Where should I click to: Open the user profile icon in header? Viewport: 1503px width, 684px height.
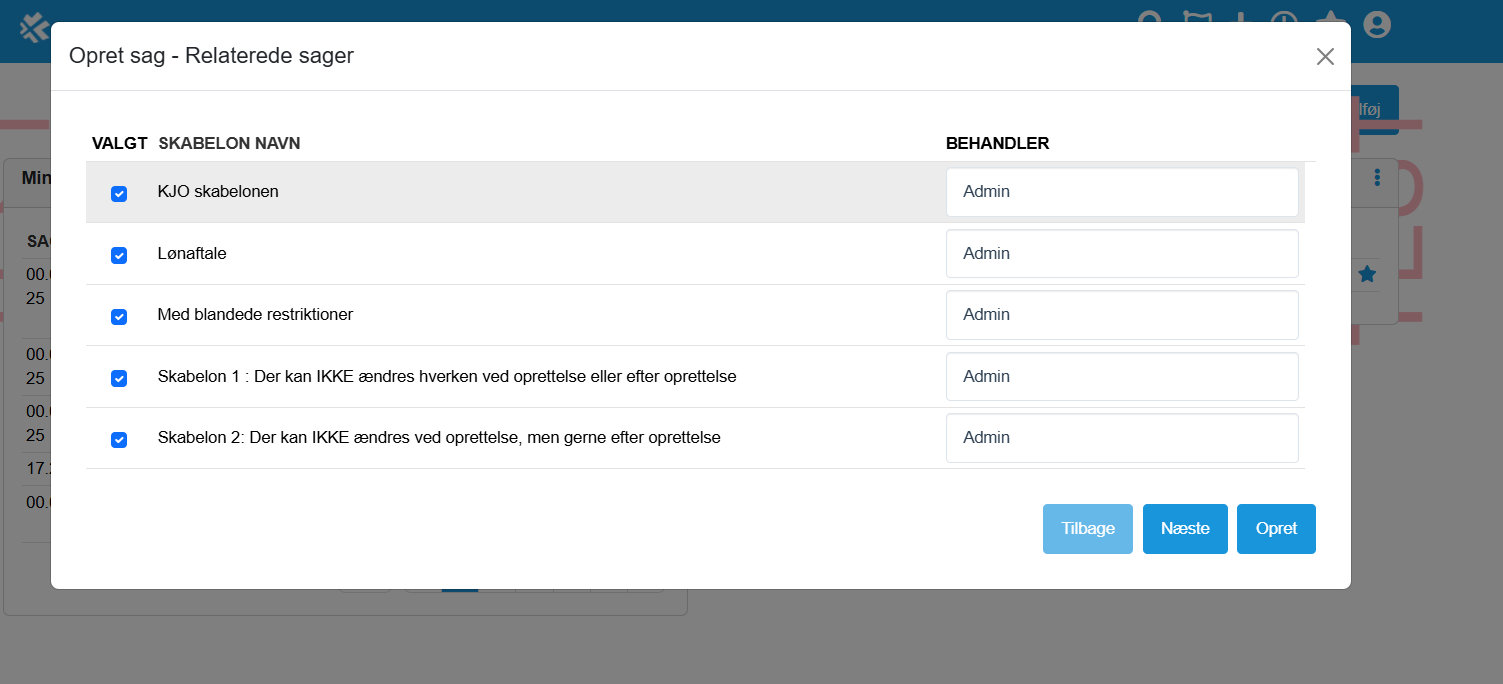1377,24
